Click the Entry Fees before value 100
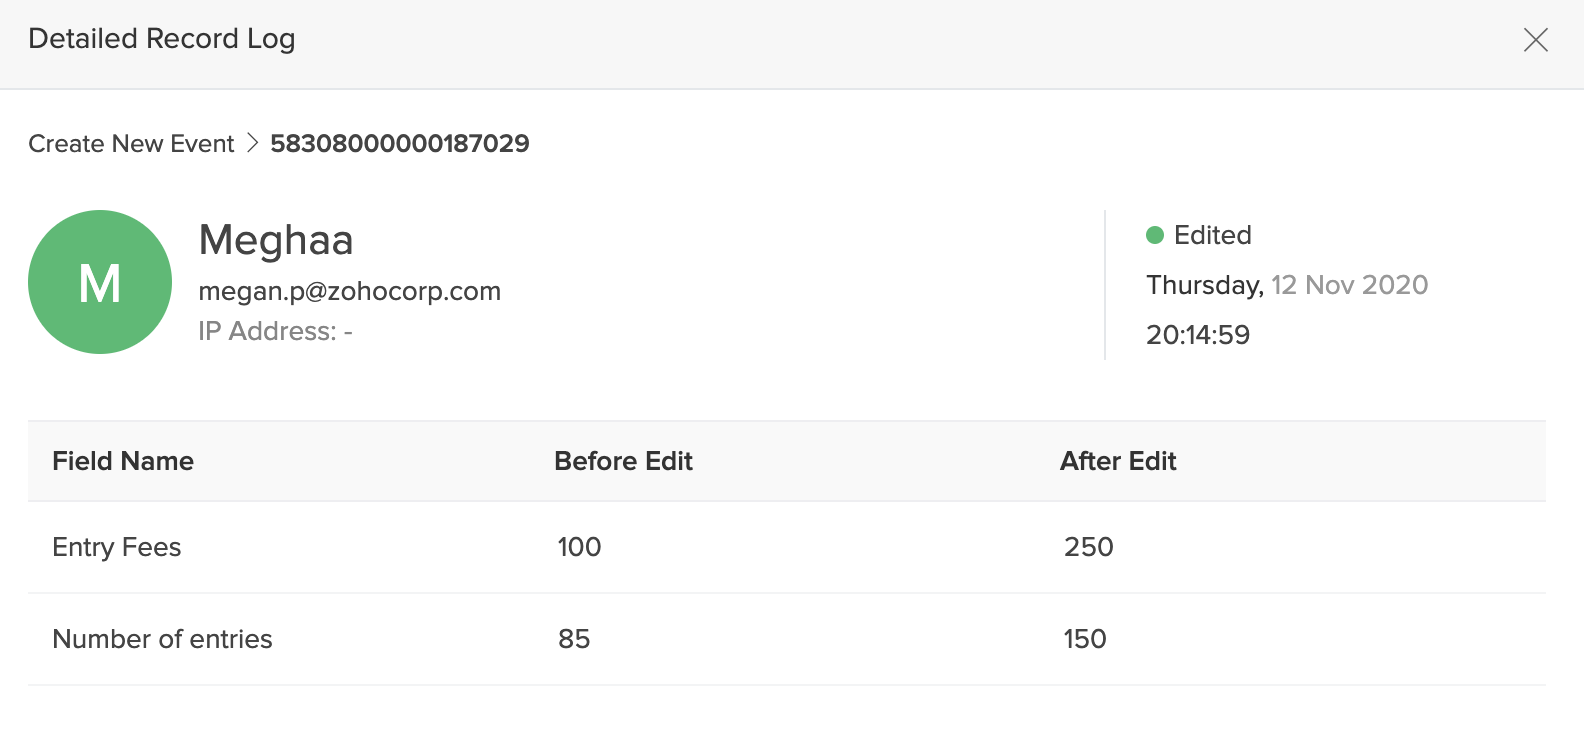1584x740 pixels. point(579,547)
